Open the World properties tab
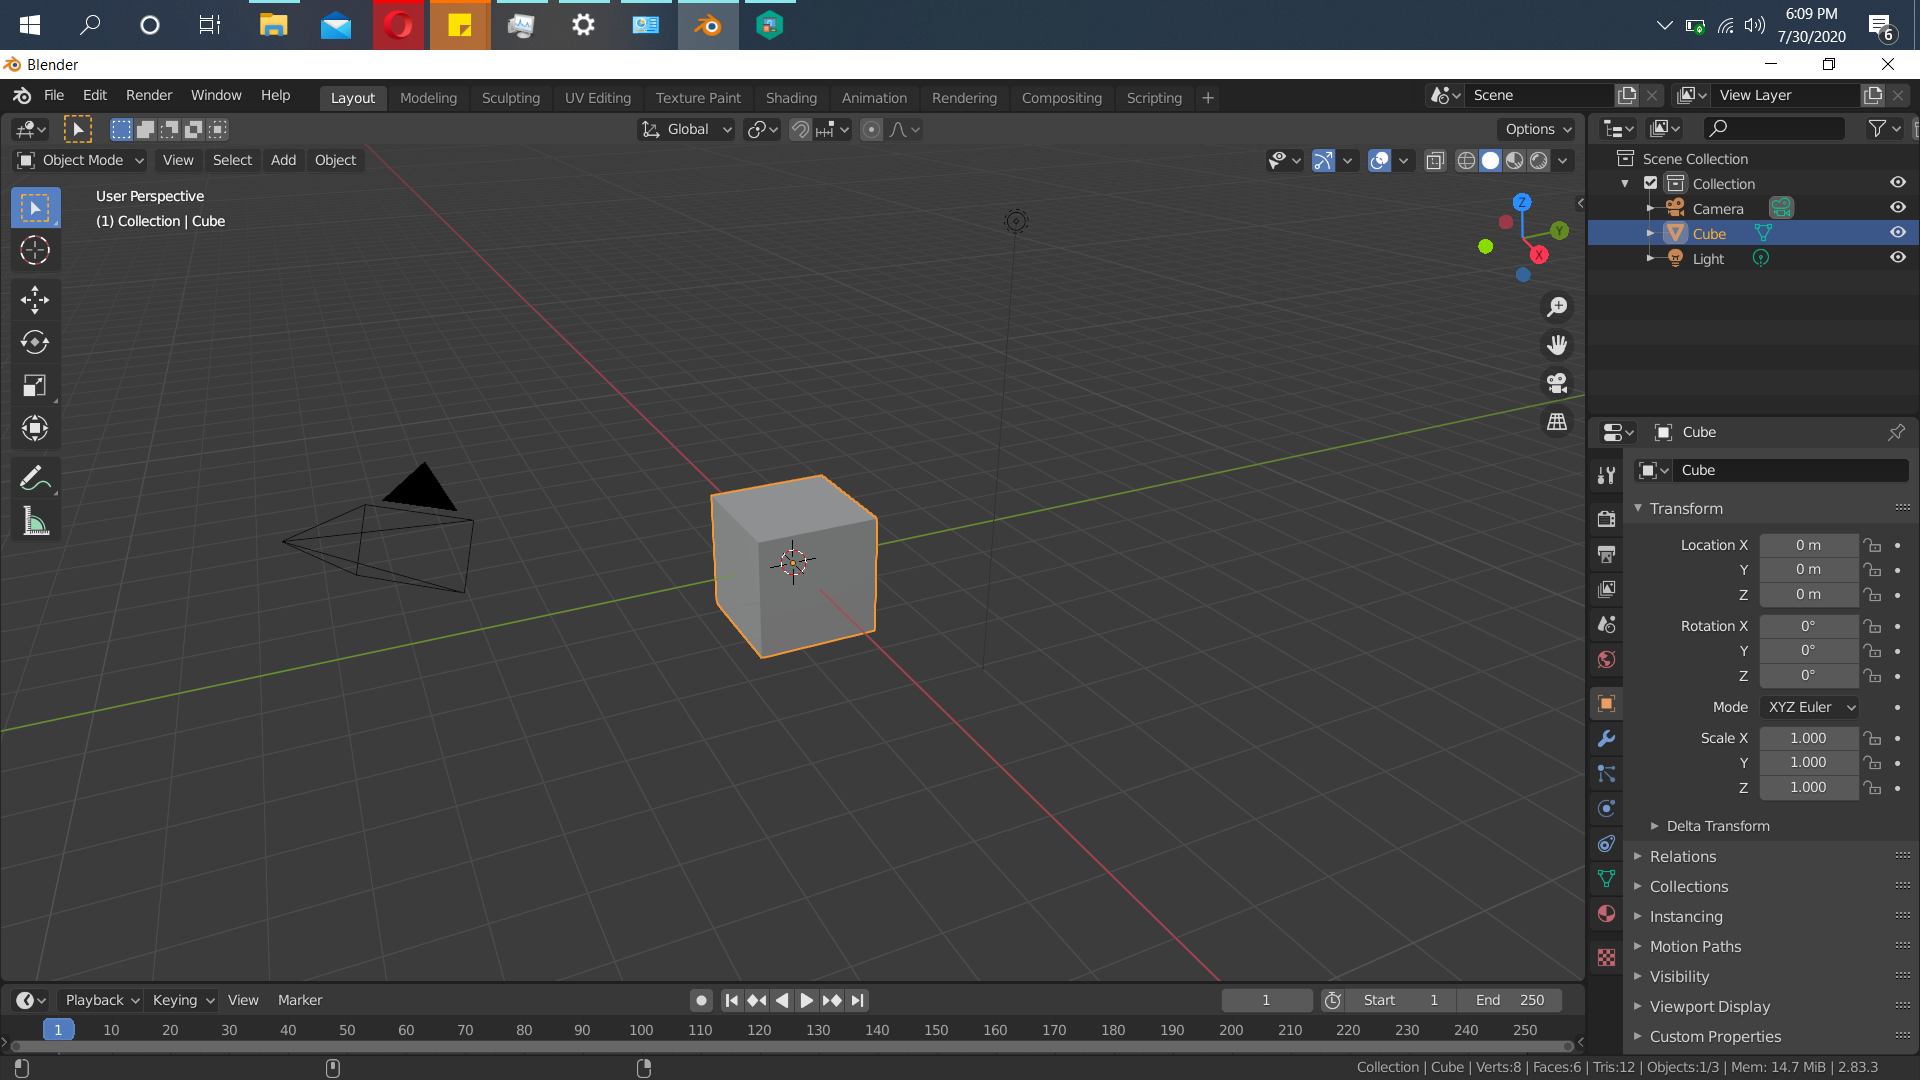1920x1080 pixels. point(1606,659)
